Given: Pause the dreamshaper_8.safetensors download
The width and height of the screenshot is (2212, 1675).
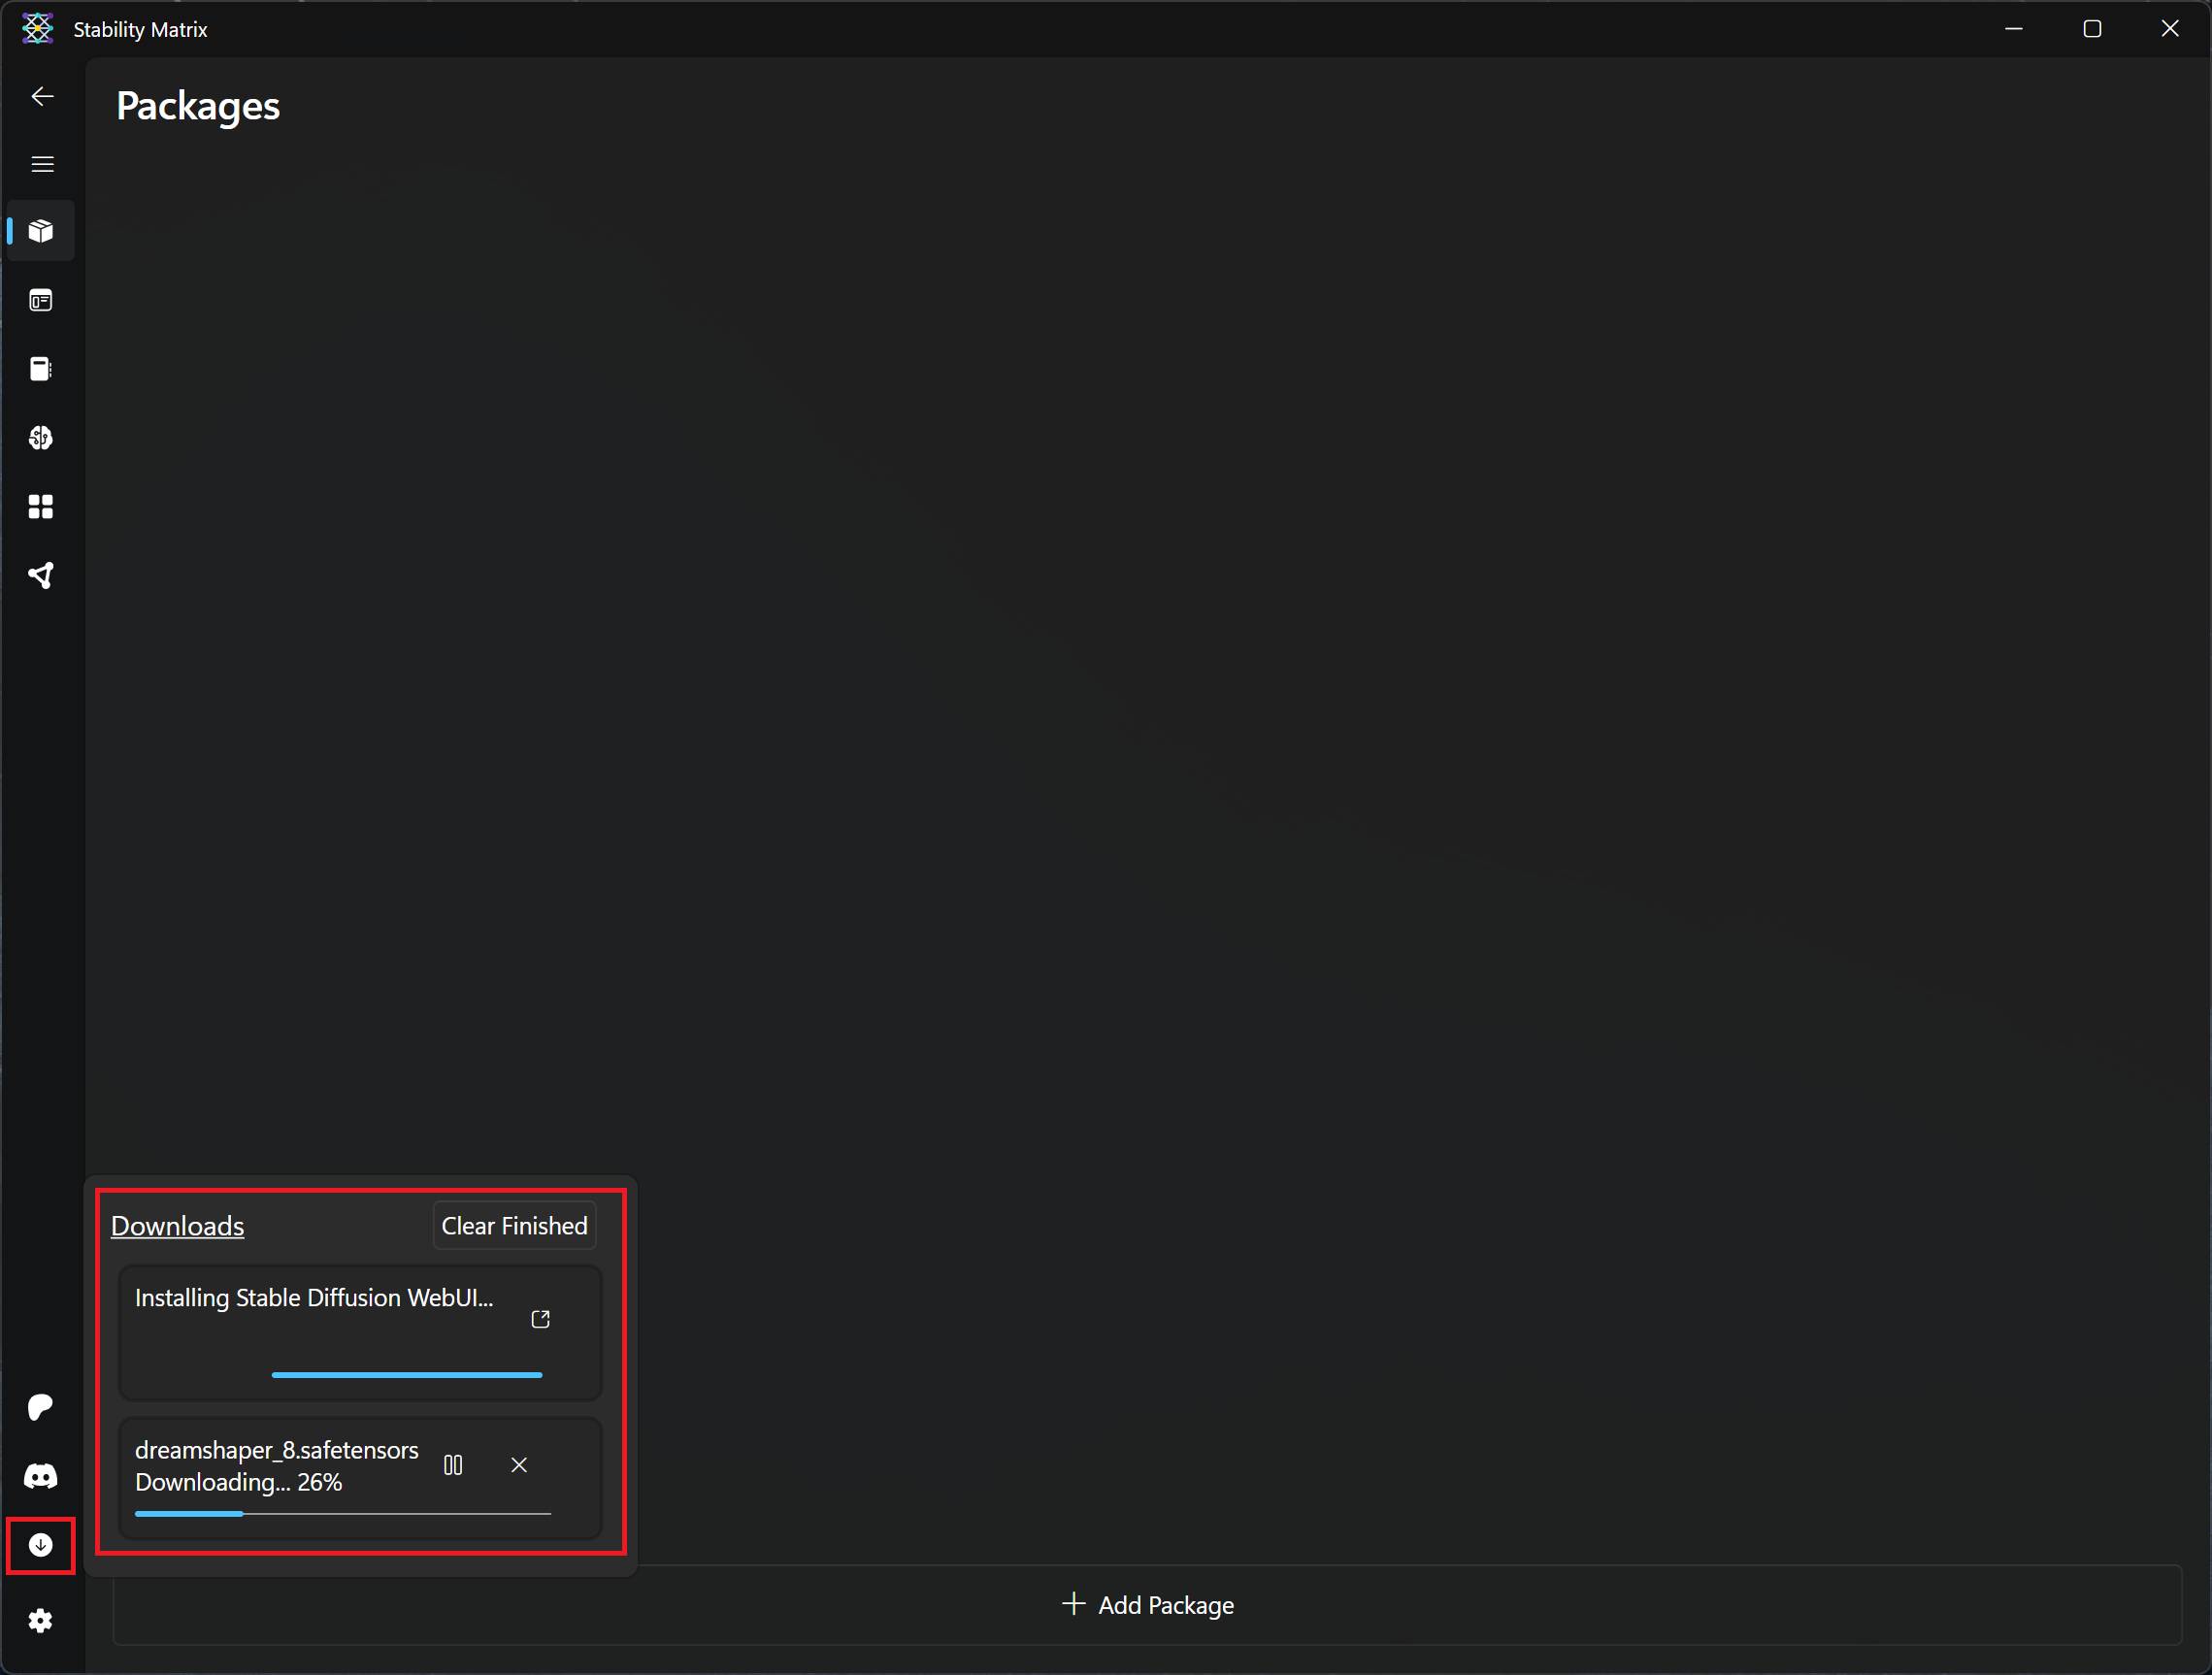Looking at the screenshot, I should pos(453,1465).
